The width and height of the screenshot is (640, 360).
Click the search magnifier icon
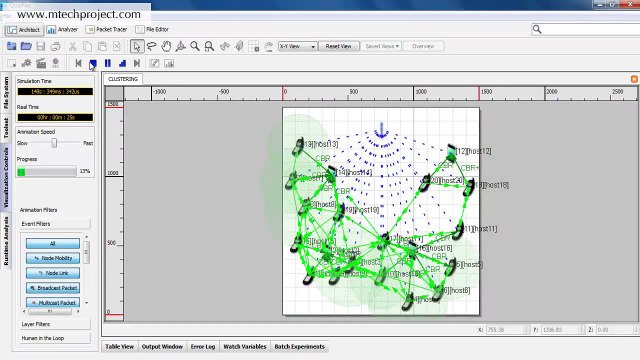tap(537, 29)
